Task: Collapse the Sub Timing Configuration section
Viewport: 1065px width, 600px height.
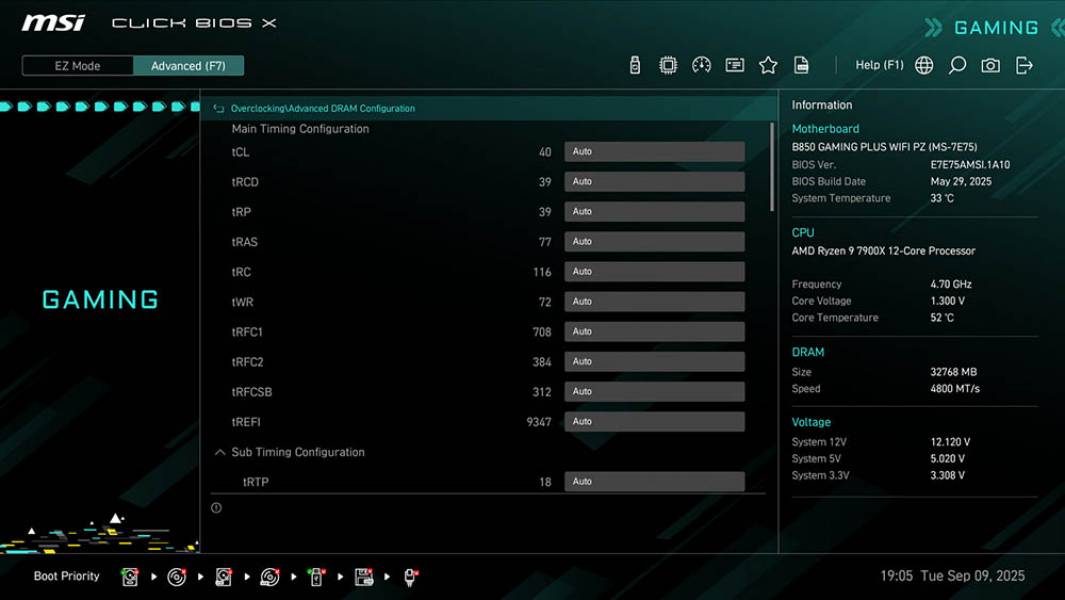Action: pyautogui.click(x=219, y=452)
